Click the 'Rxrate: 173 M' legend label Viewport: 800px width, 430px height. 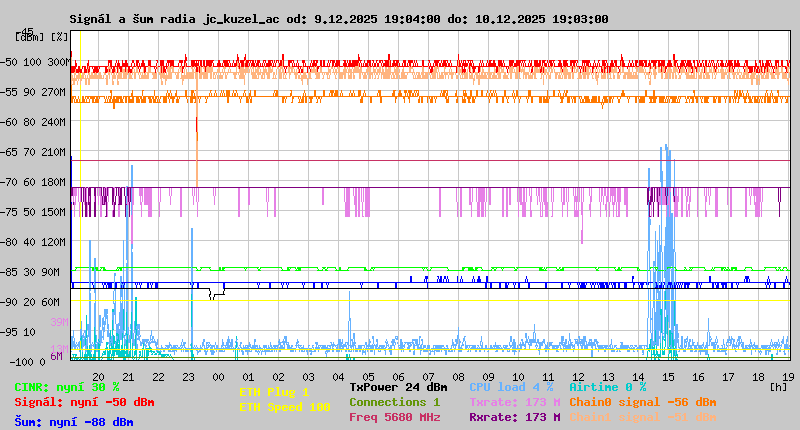[515, 417]
